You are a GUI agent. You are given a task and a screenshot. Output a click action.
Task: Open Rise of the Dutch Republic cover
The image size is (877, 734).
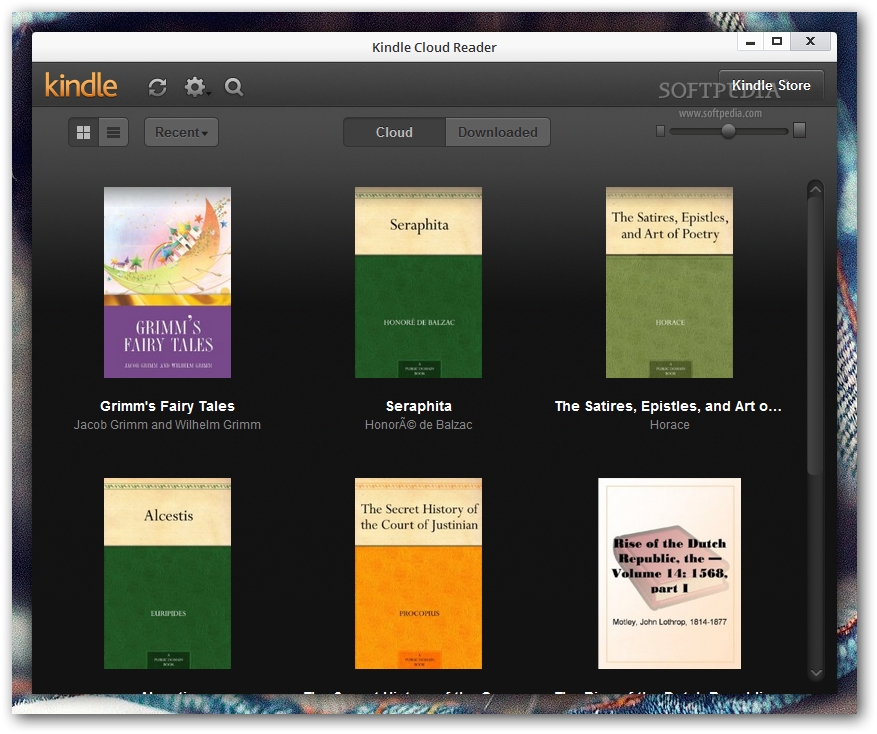669,573
